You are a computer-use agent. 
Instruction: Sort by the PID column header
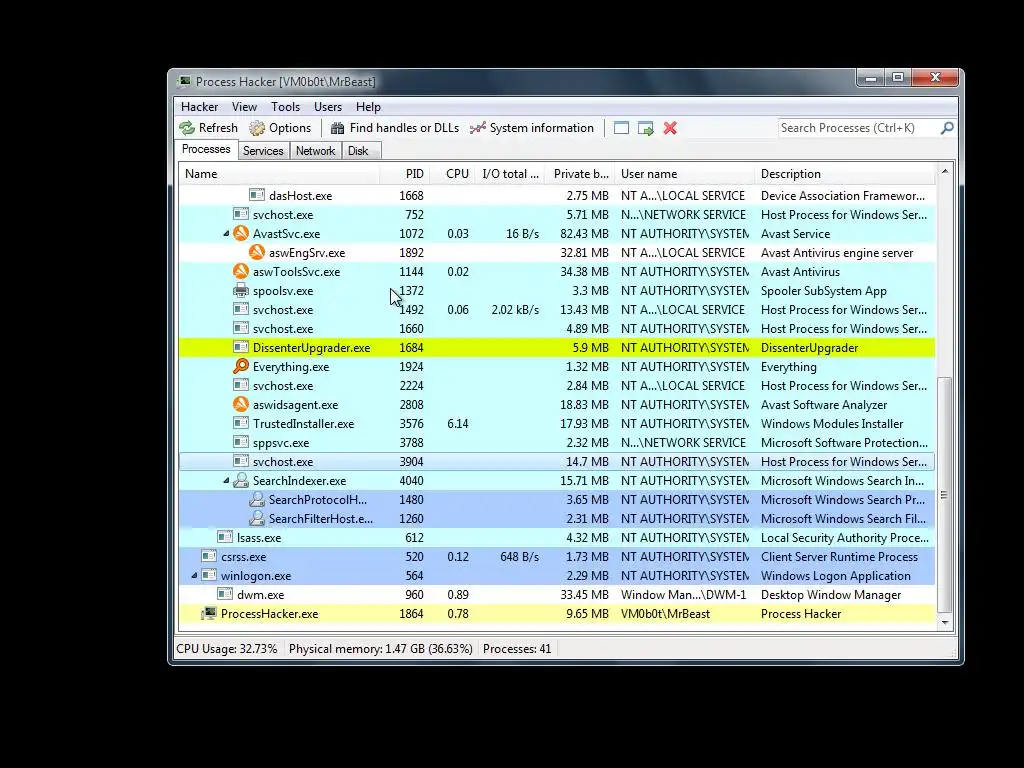point(404,174)
